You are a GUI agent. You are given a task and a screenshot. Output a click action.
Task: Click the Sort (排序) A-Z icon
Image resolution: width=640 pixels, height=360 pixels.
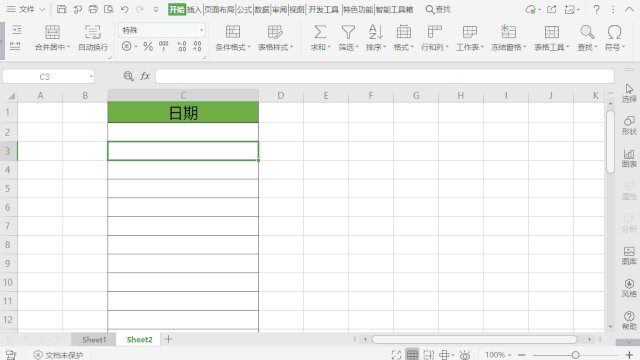pos(376,32)
